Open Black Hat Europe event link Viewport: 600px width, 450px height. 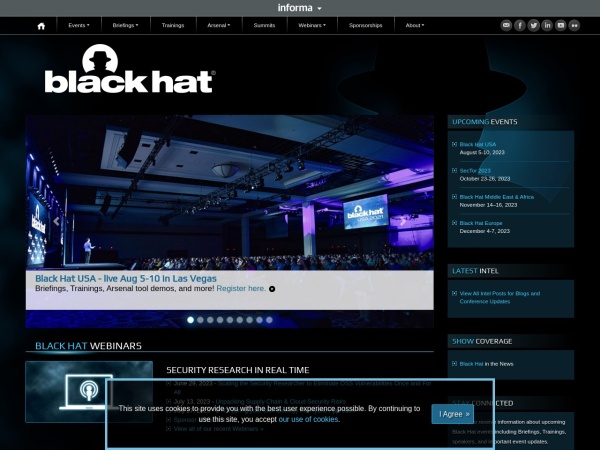[x=481, y=223]
